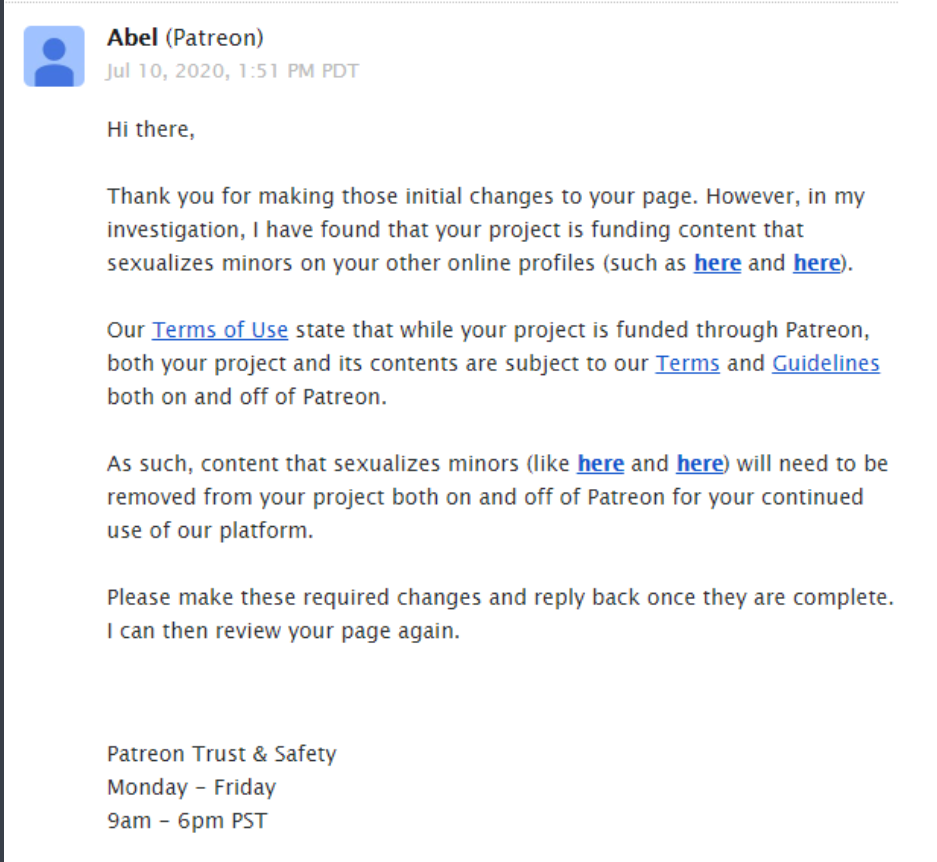Open the 'here' link before 'will need to be'
The image size is (937, 862).
(700, 464)
